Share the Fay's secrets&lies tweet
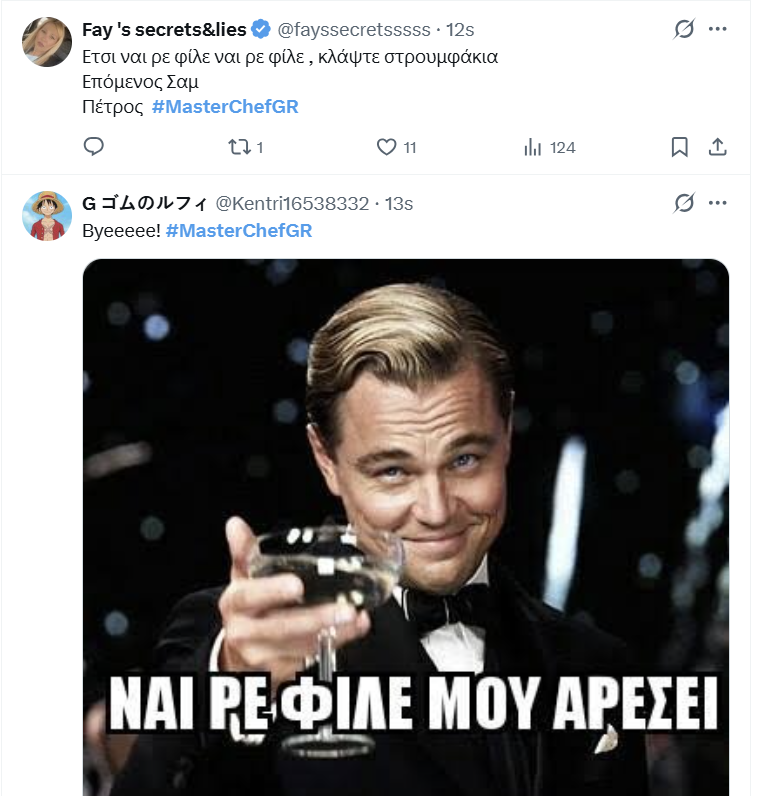 [717, 147]
